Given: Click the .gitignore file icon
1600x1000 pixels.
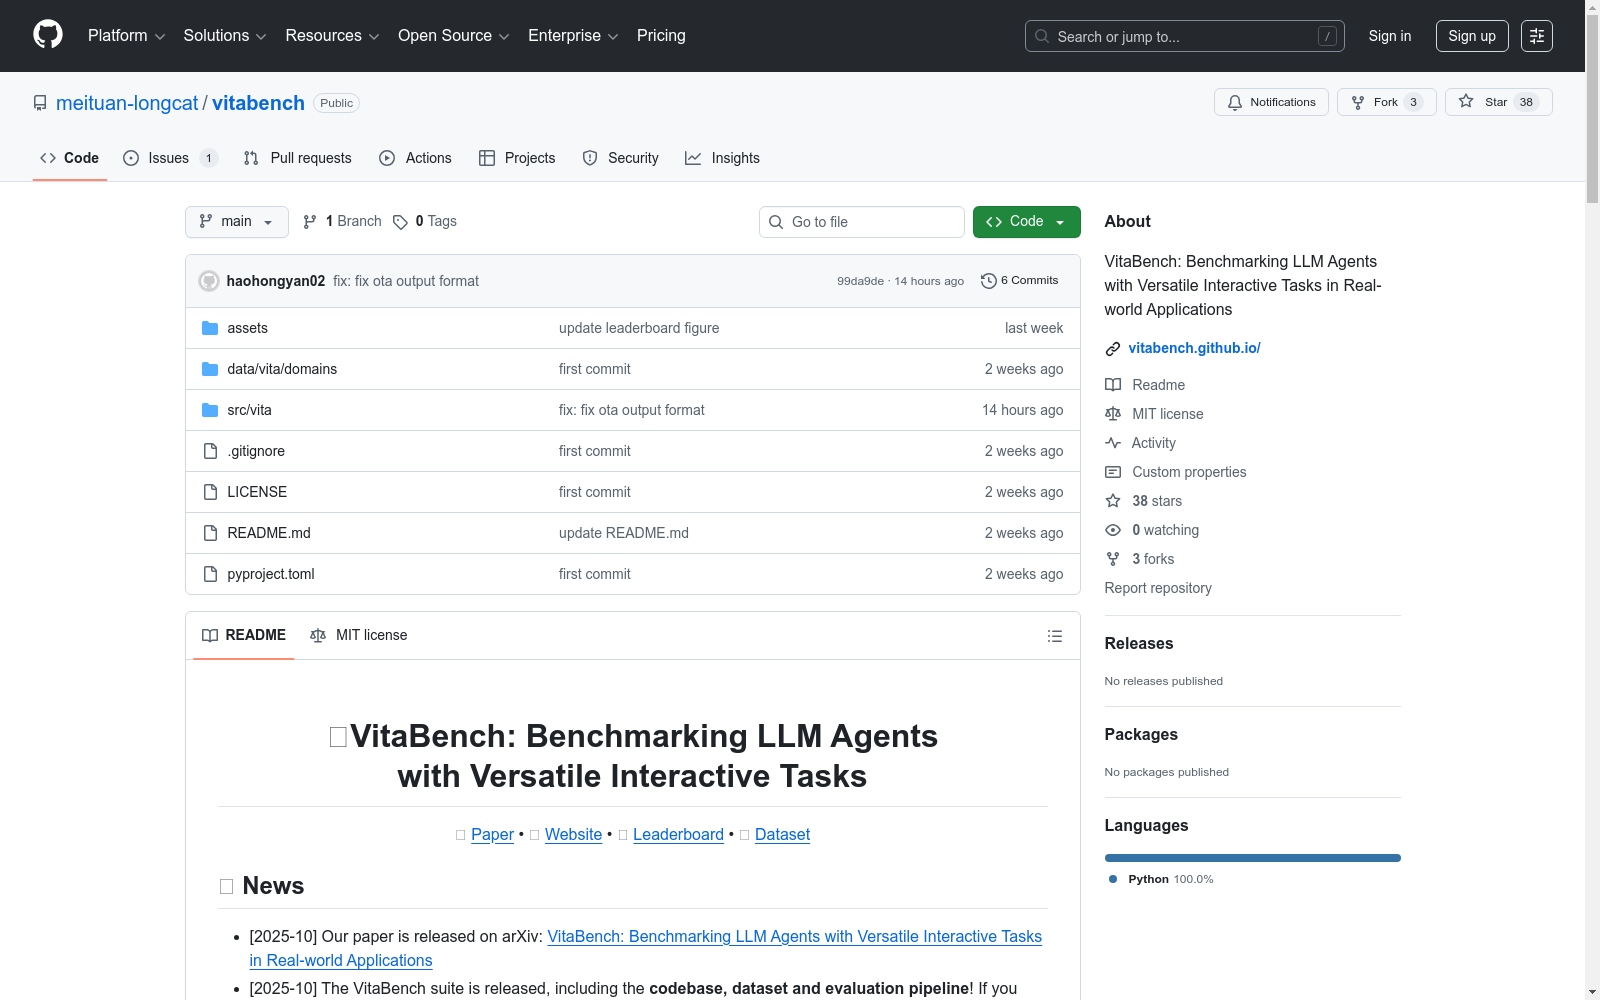Looking at the screenshot, I should [210, 451].
